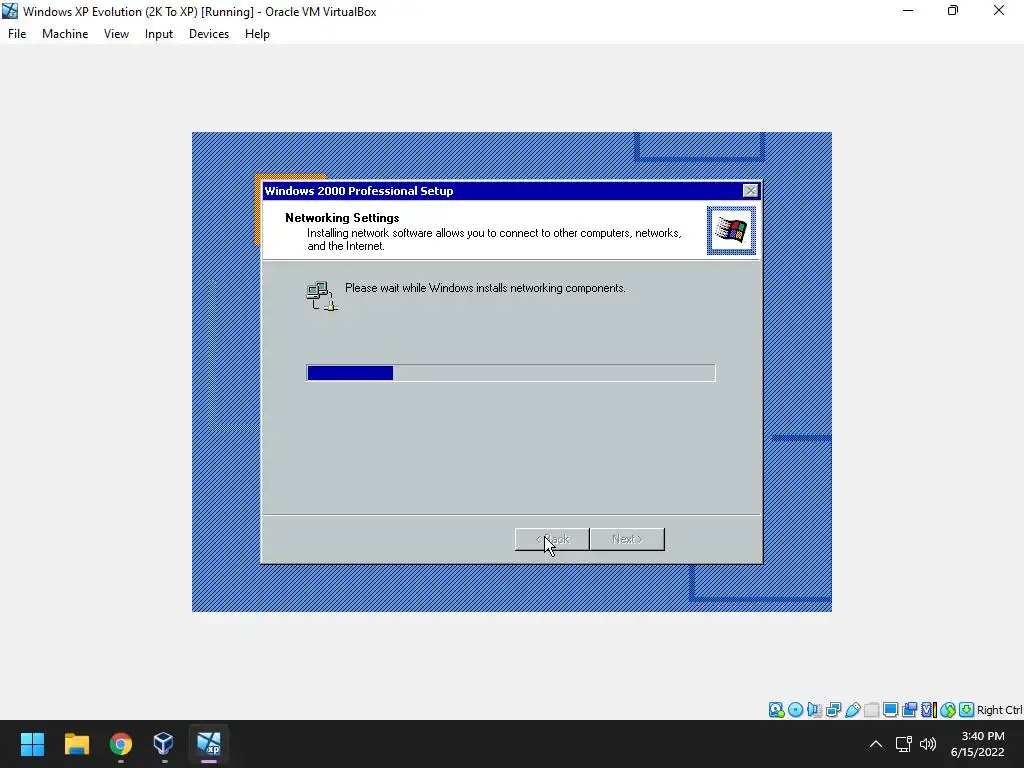Open the mouse integration status icon

[x=948, y=710]
